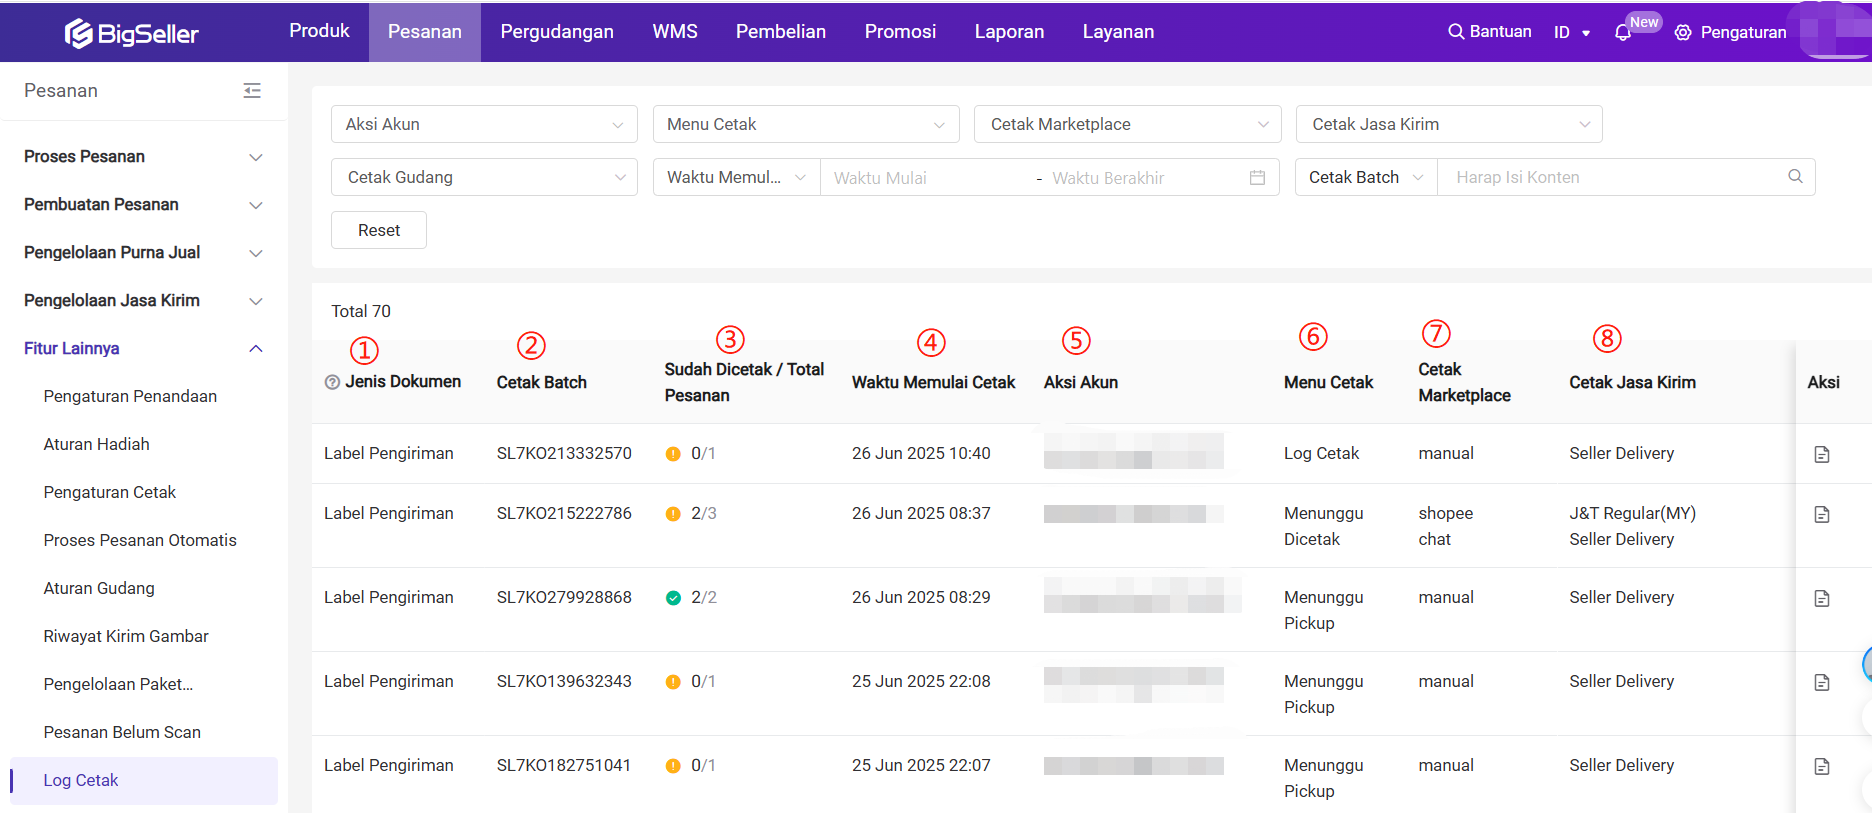Click batch number SL7KO213332570
The image size is (1872, 813).
[x=564, y=454]
